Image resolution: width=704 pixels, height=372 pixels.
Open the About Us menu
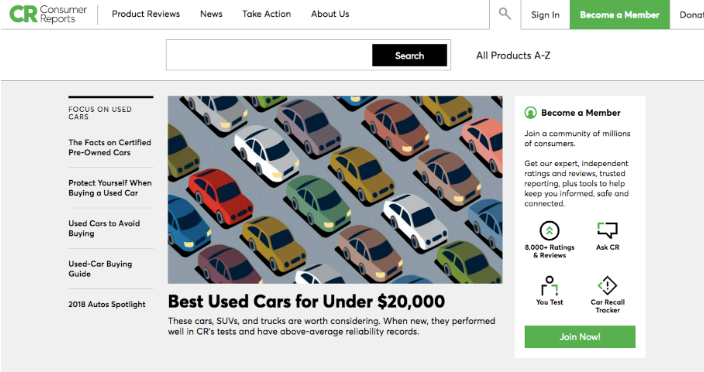(x=330, y=14)
